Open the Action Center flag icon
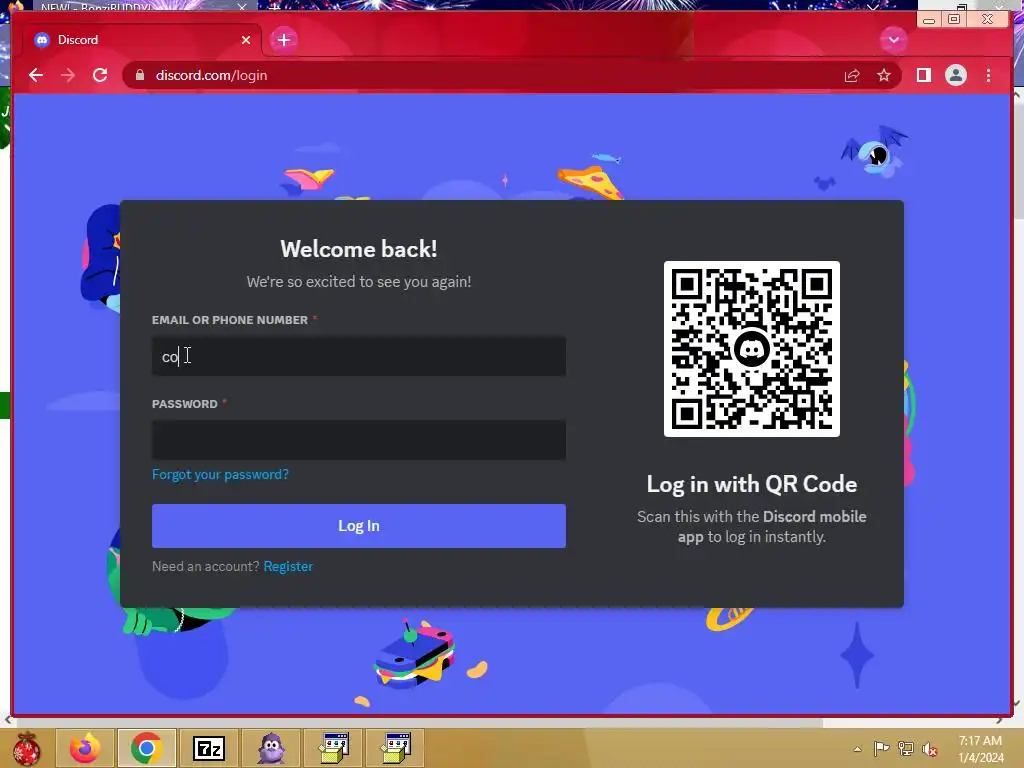This screenshot has width=1024, height=768. tap(881, 748)
